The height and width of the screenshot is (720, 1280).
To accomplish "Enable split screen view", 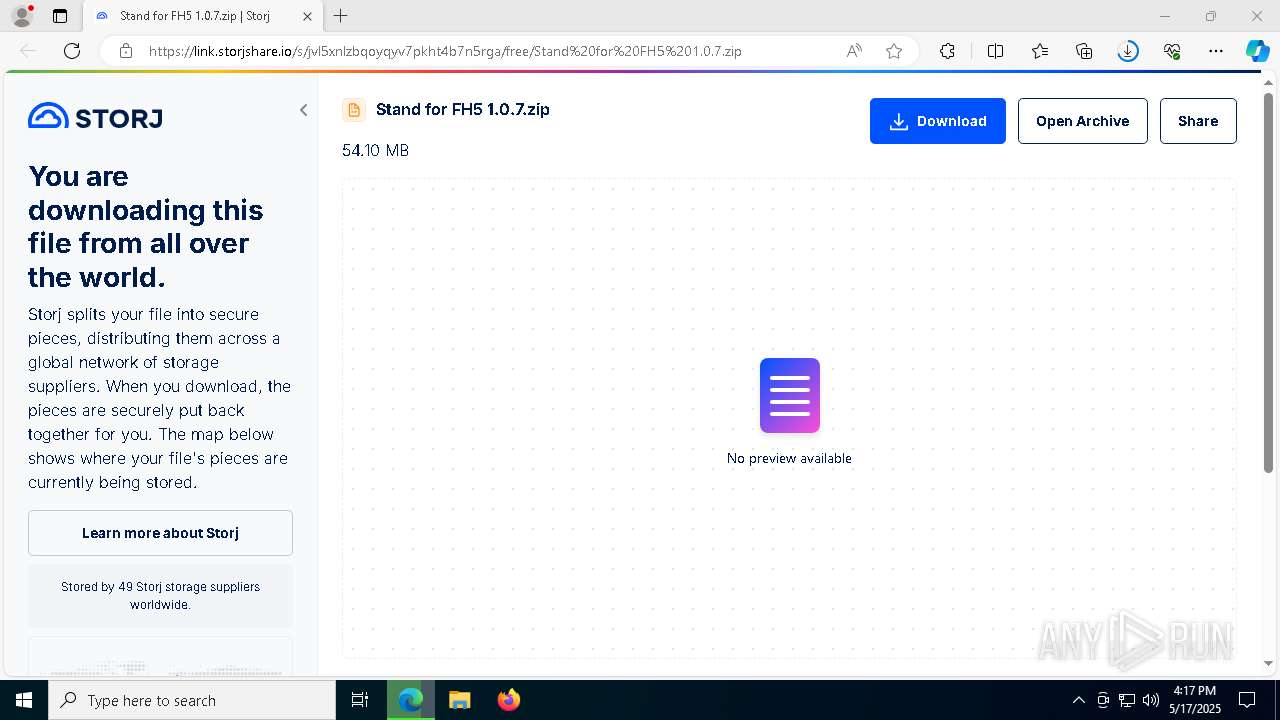I will point(995,51).
